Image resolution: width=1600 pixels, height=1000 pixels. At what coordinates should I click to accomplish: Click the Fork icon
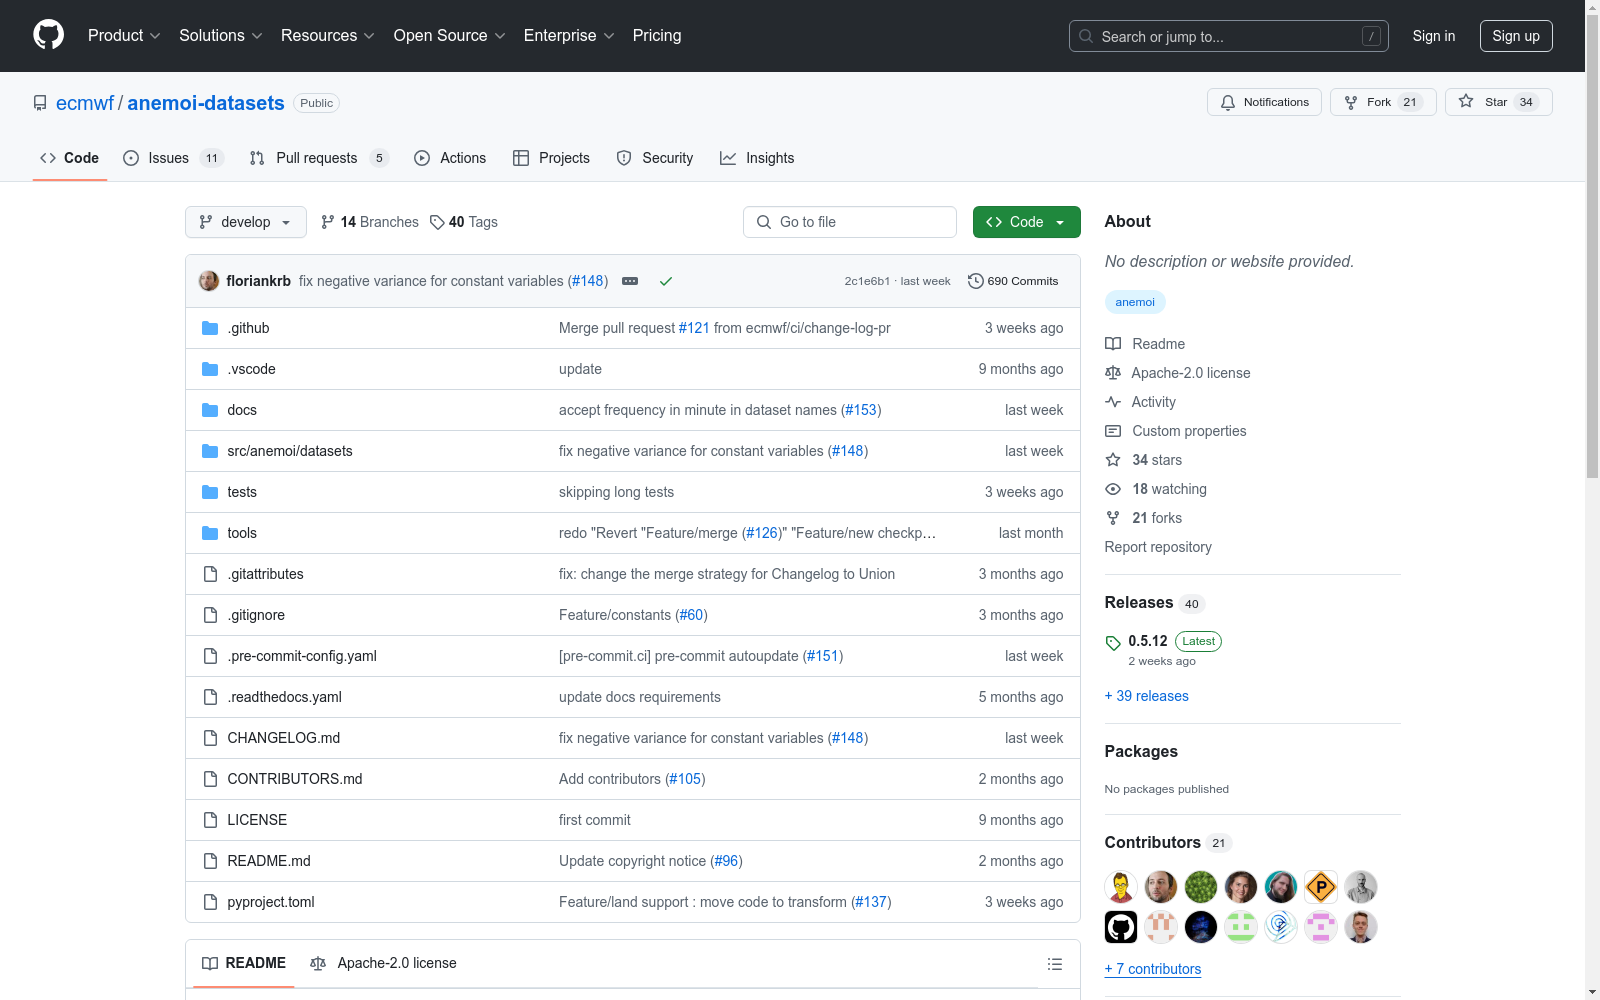1351,102
